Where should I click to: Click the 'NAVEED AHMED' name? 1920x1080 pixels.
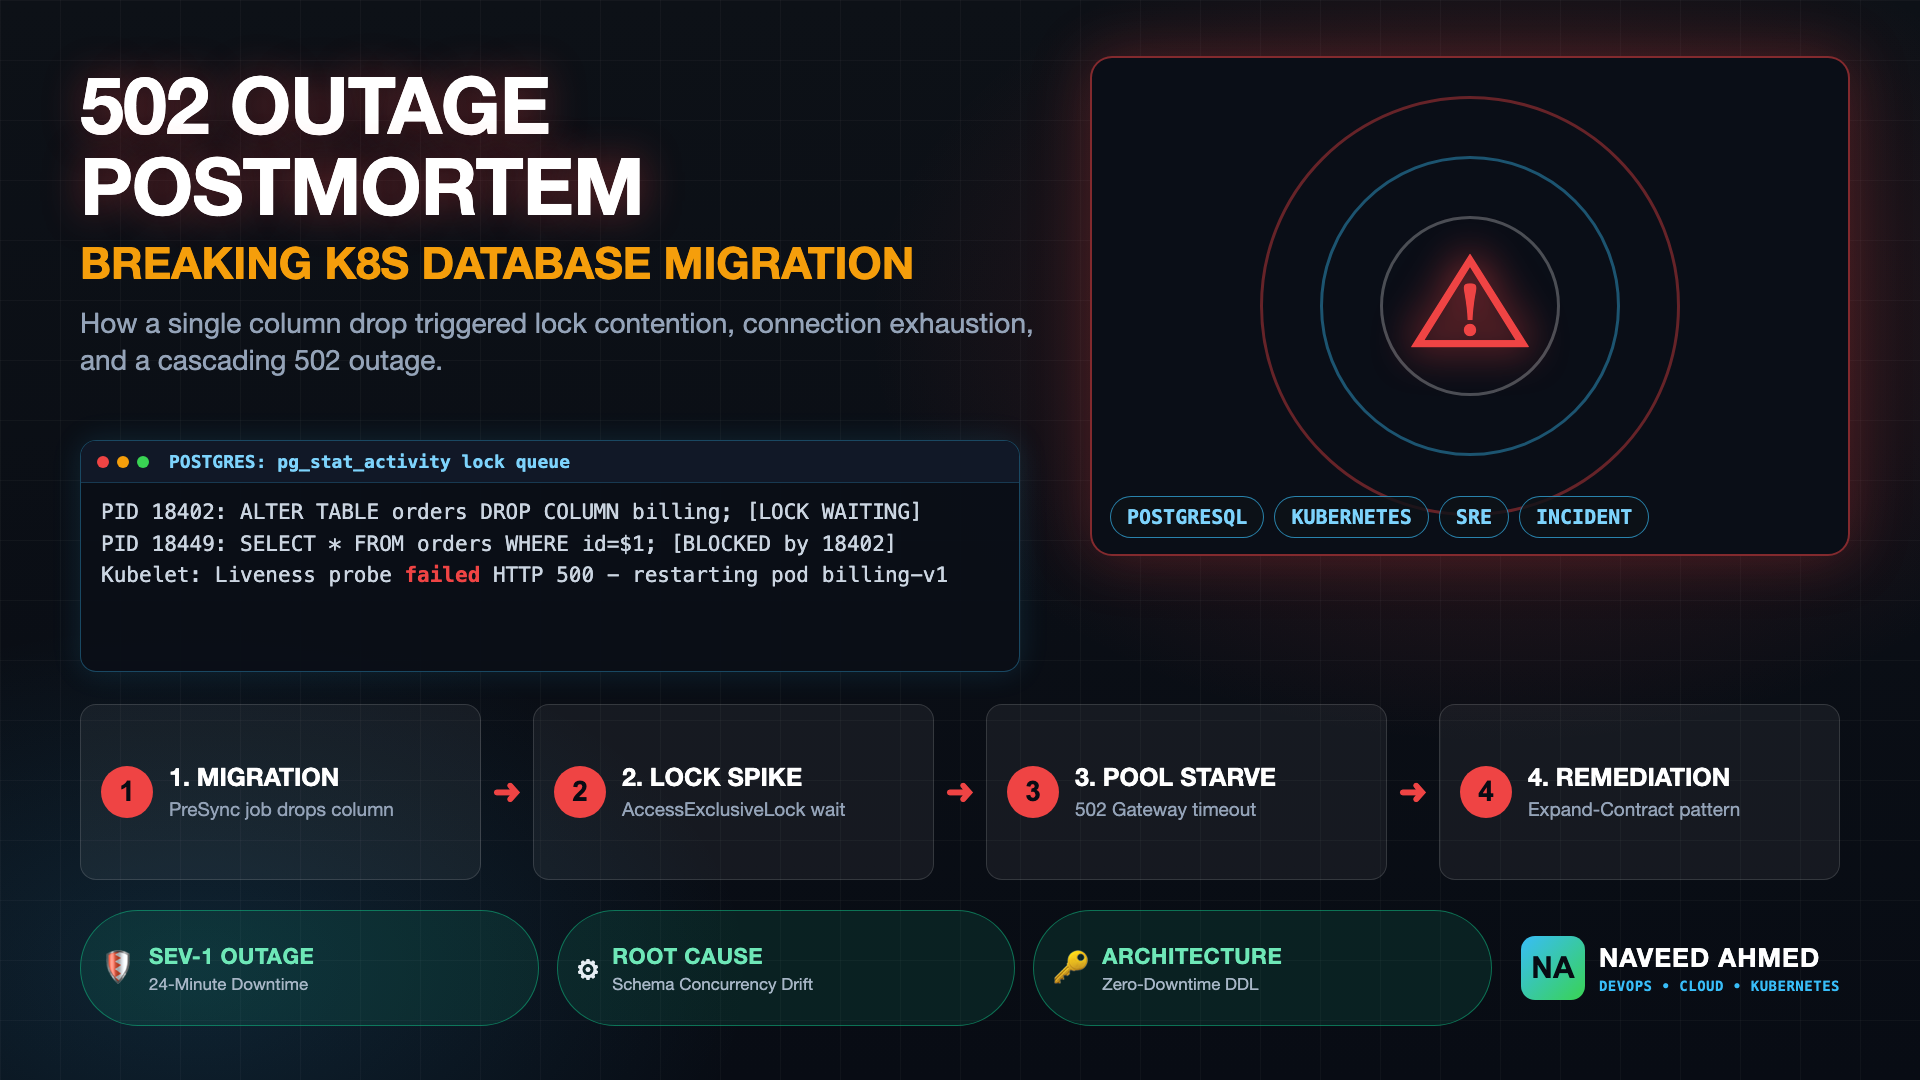[x=1708, y=958]
